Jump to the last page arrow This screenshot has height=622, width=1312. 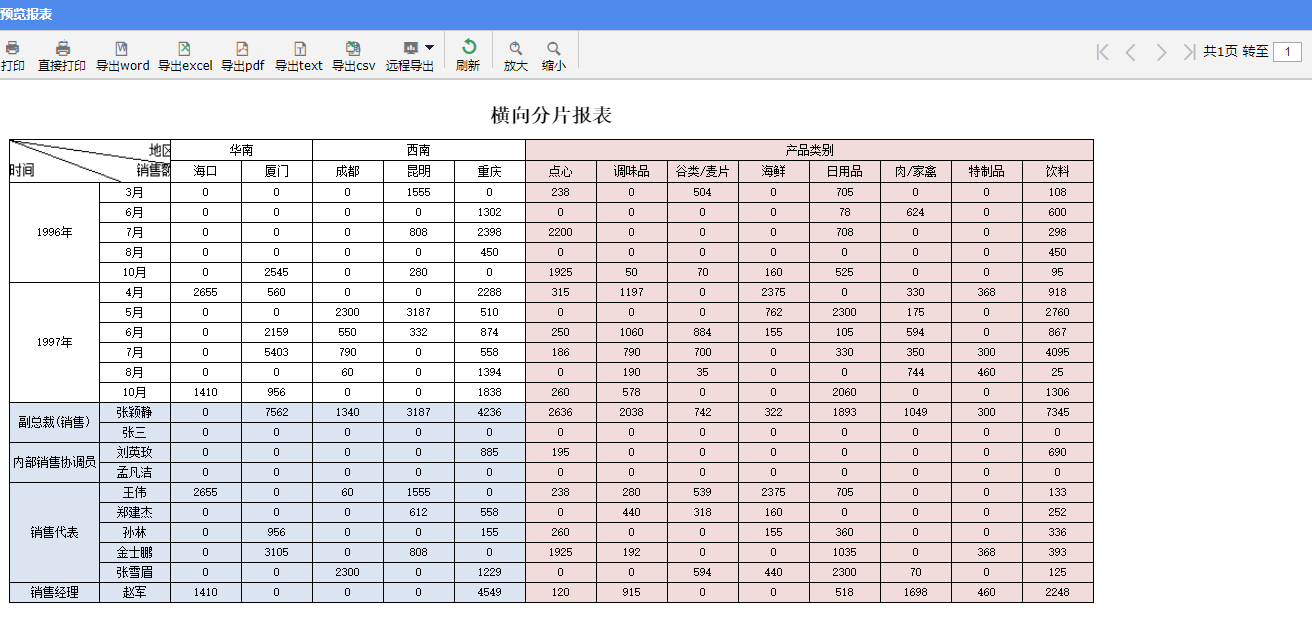coord(1188,52)
